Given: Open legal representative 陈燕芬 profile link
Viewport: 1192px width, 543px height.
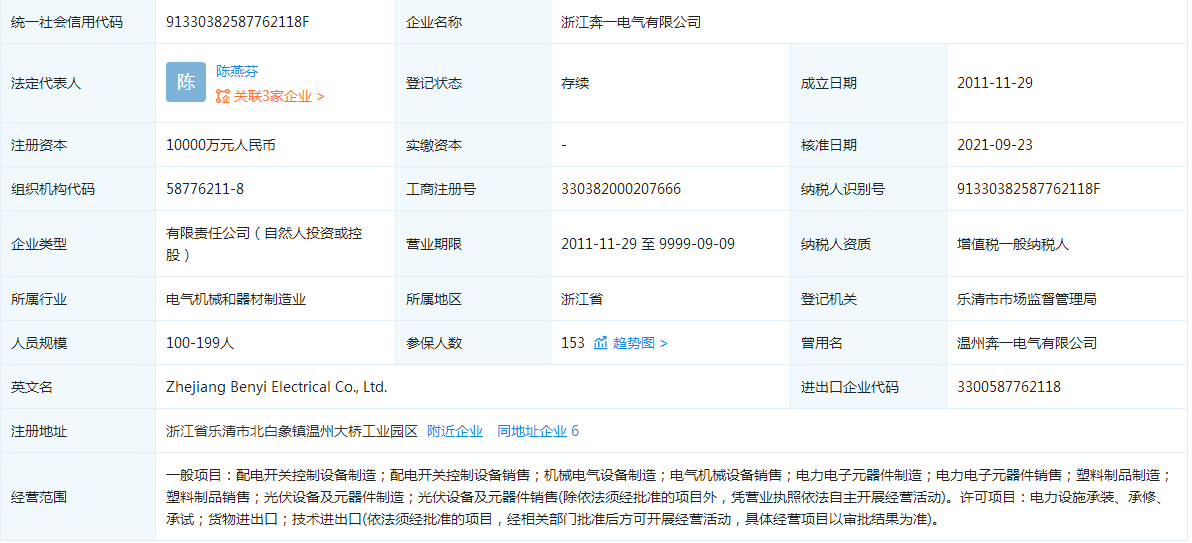Looking at the screenshot, I should coord(237,71).
